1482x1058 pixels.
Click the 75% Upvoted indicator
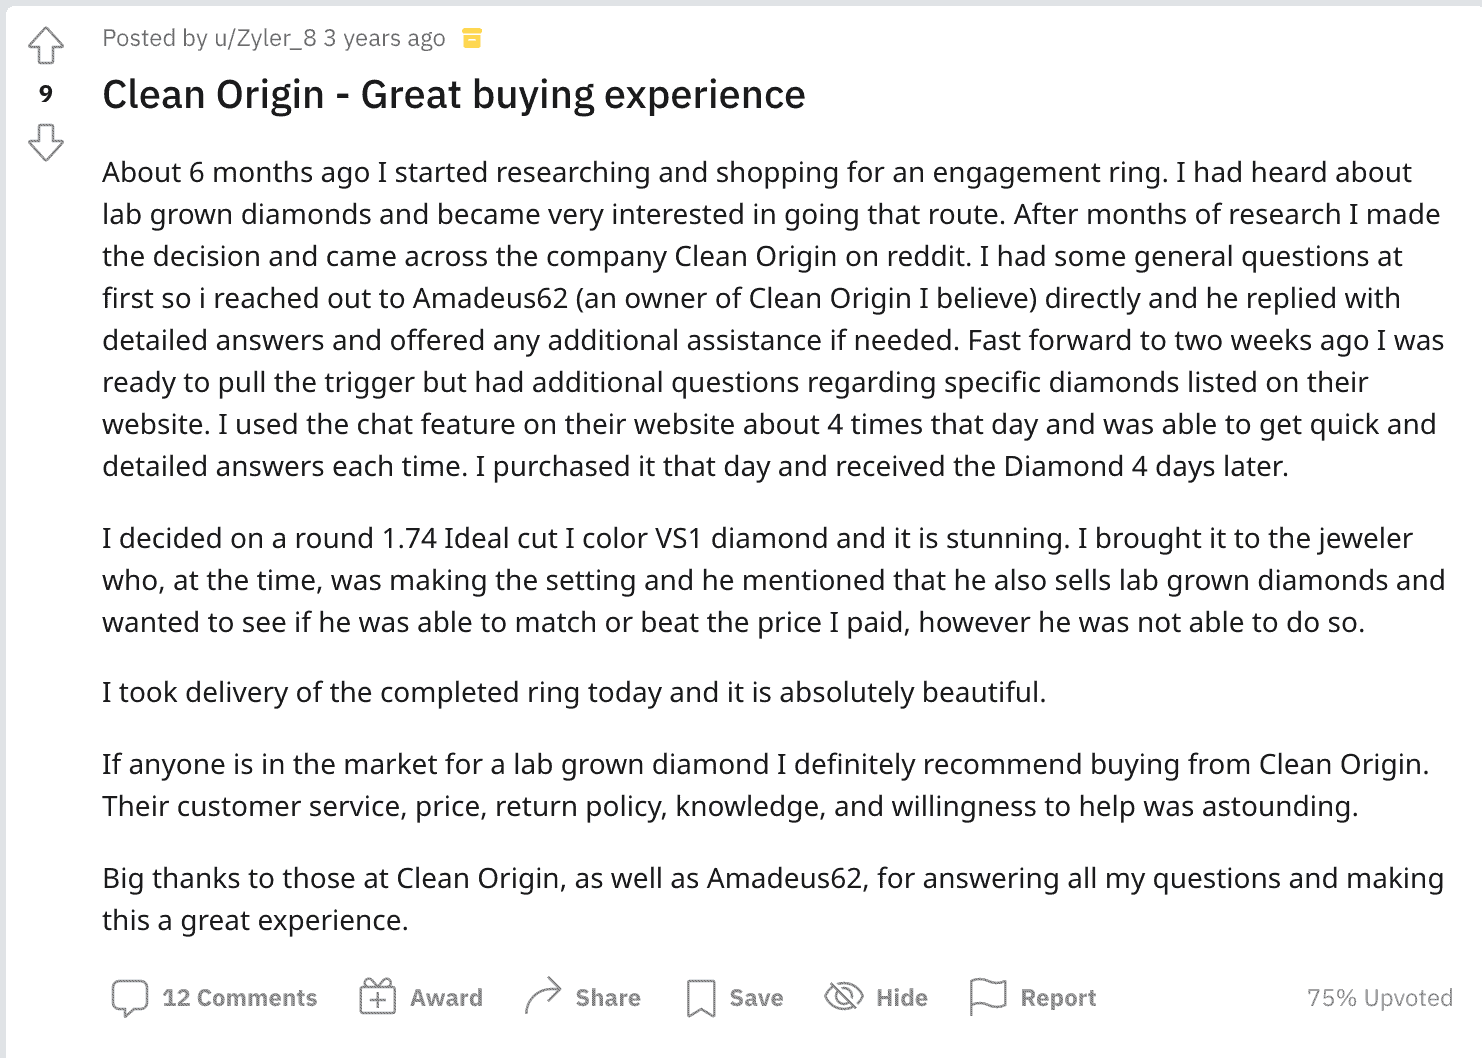coord(1378,997)
